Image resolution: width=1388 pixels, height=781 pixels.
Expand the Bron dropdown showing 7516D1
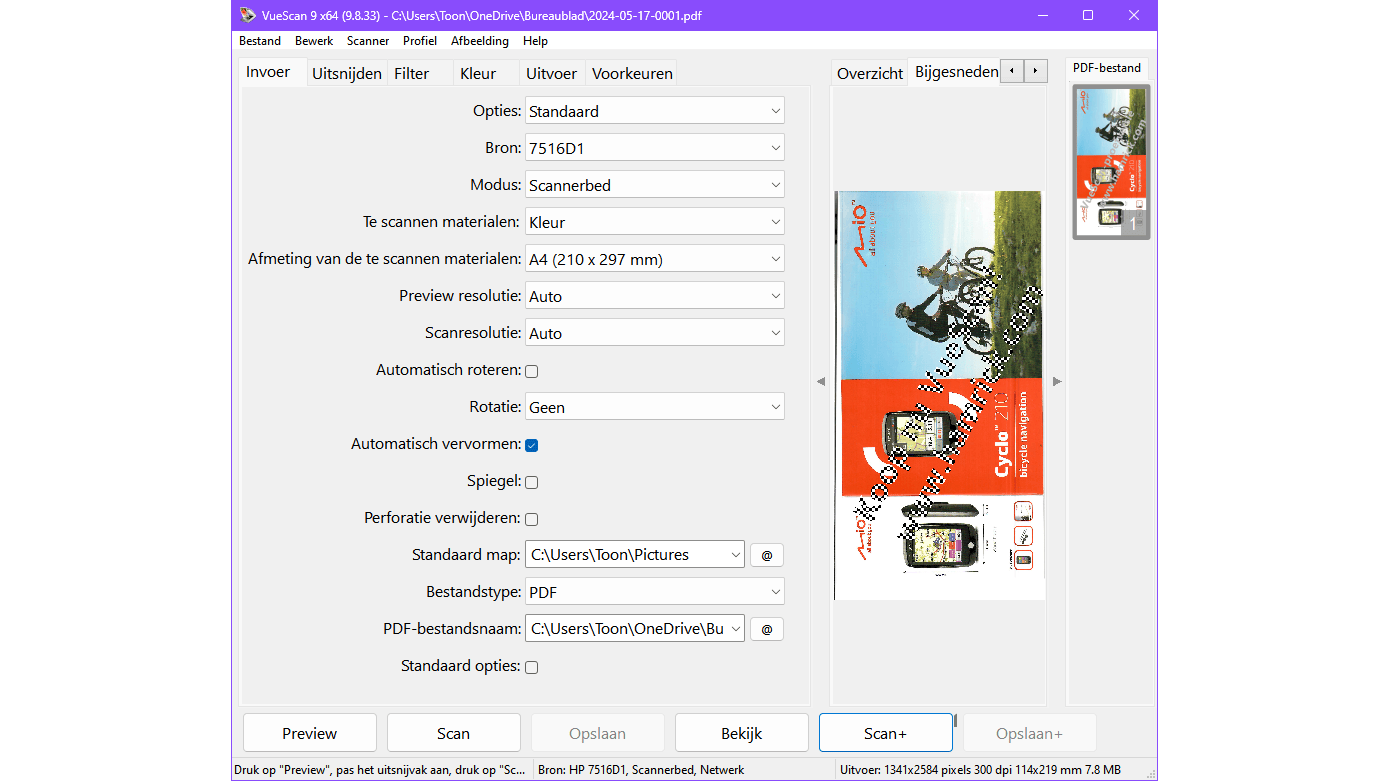pyautogui.click(x=655, y=148)
